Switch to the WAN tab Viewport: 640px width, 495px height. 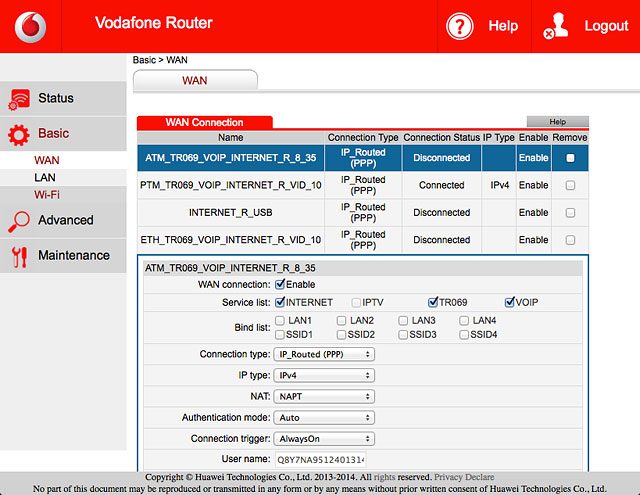click(195, 80)
